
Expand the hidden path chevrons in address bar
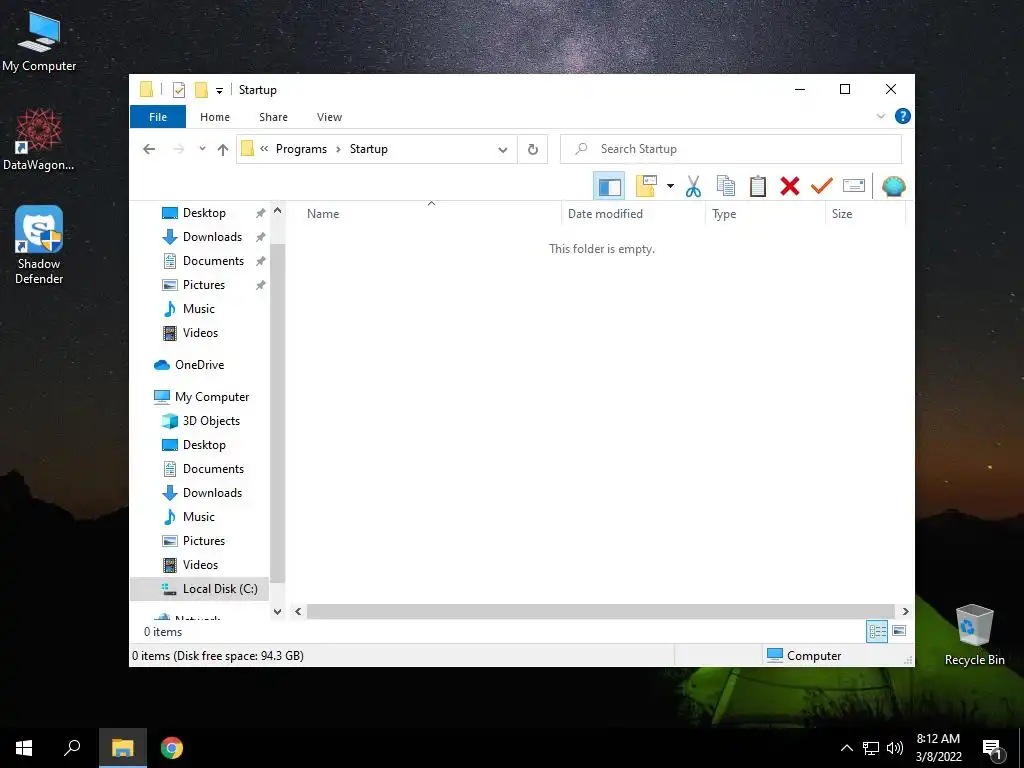coord(264,149)
